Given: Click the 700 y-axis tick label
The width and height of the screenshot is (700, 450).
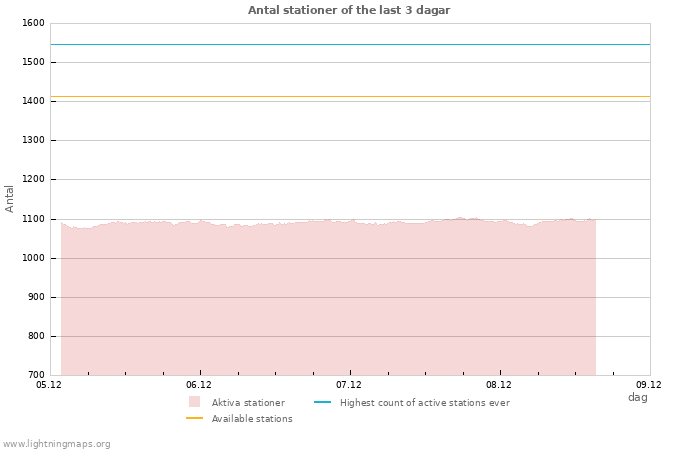Looking at the screenshot, I should [x=35, y=375].
